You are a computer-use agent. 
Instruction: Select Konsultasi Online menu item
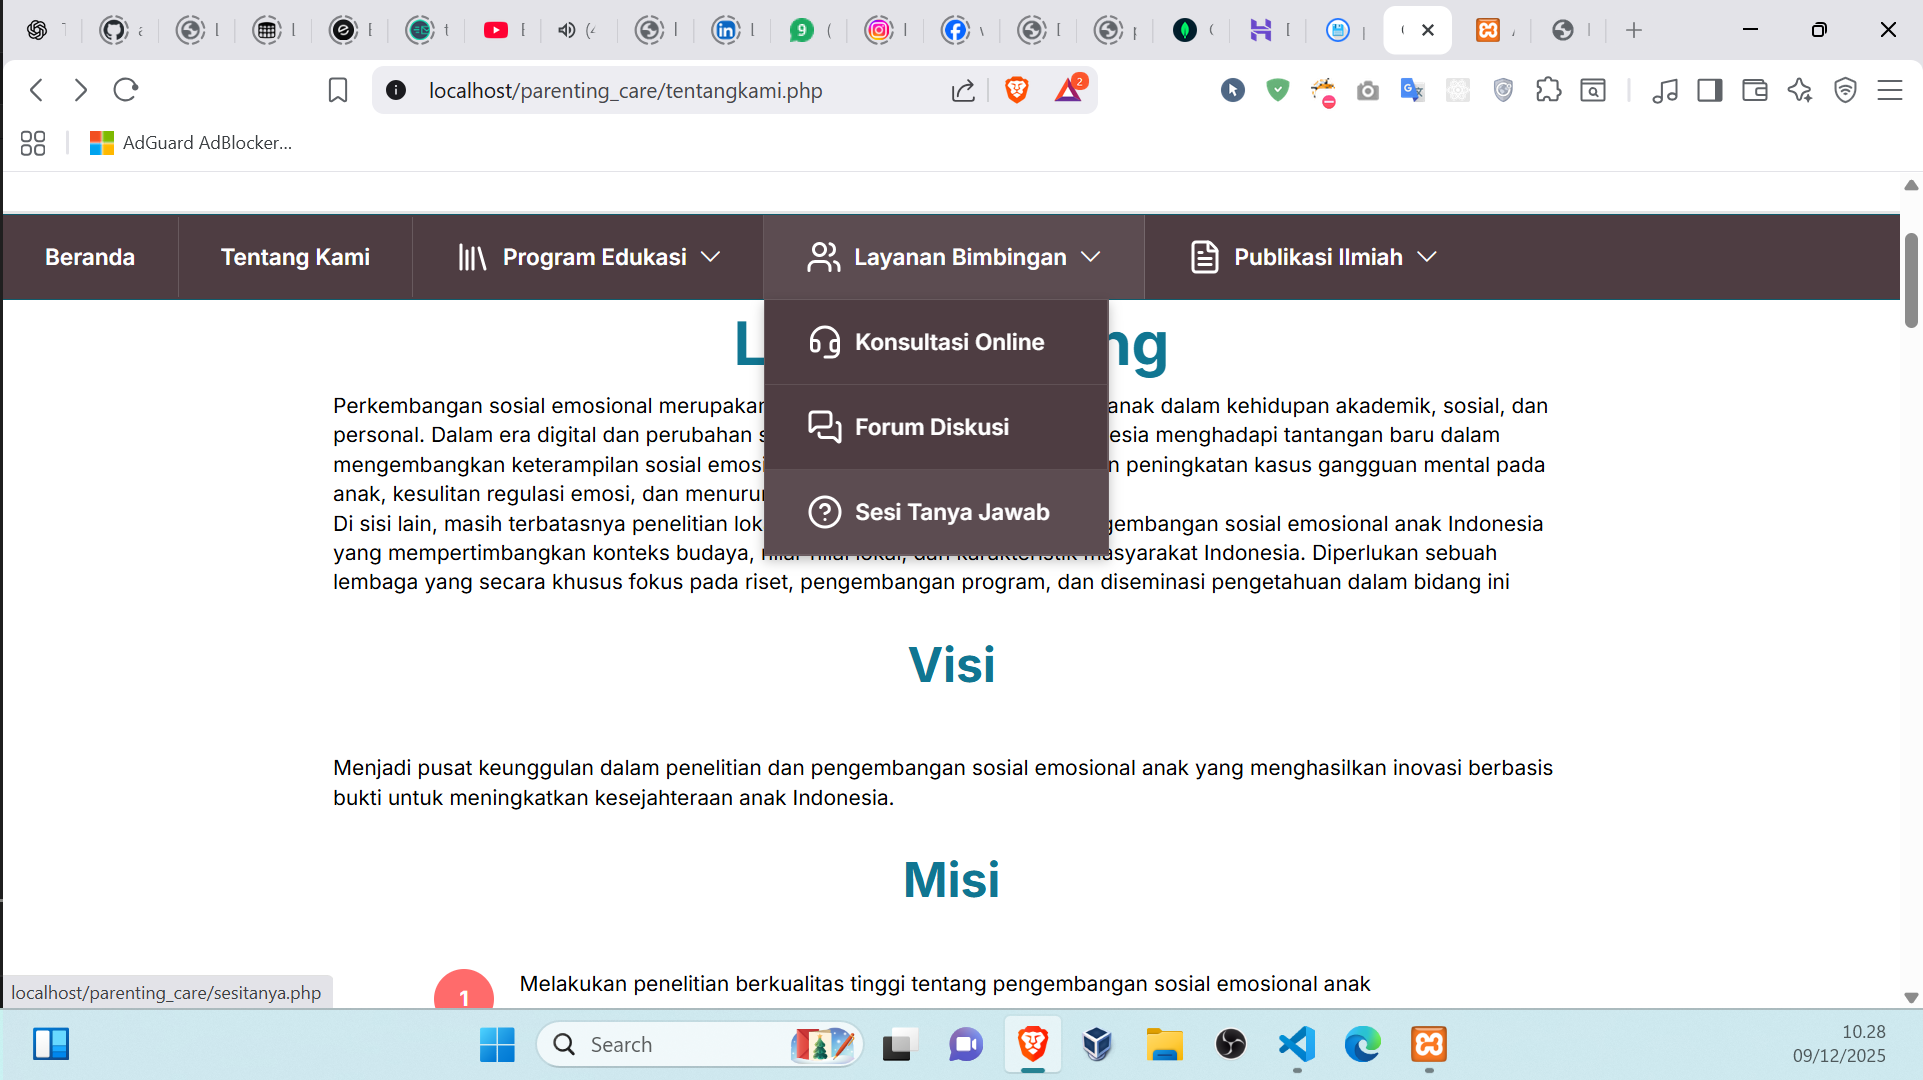[x=948, y=342]
